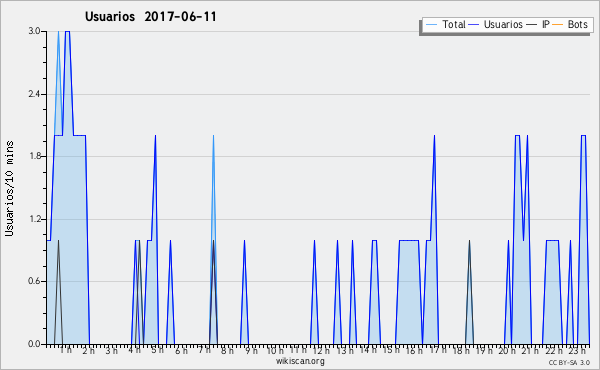Click the '9 h' x-axis label
This screenshot has width=600, height=370.
[x=251, y=350]
